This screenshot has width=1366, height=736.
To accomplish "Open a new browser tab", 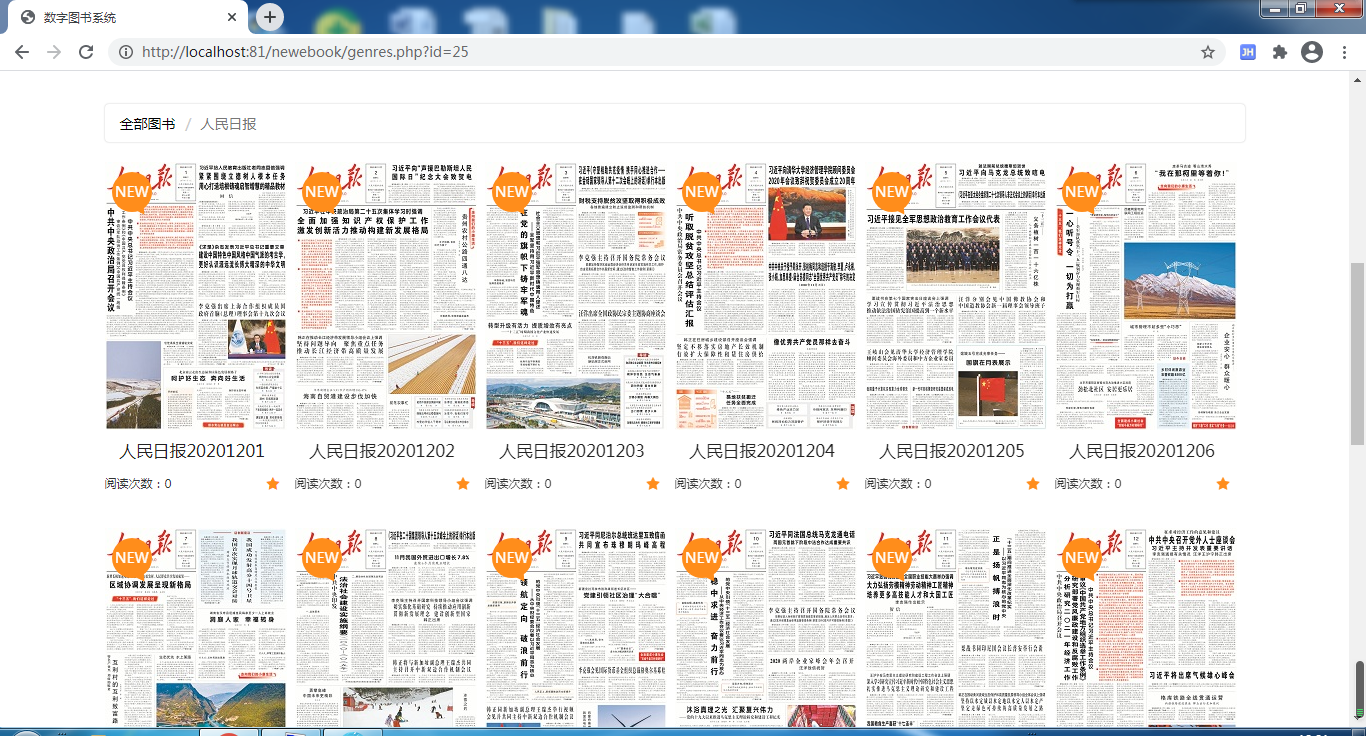I will 269,17.
